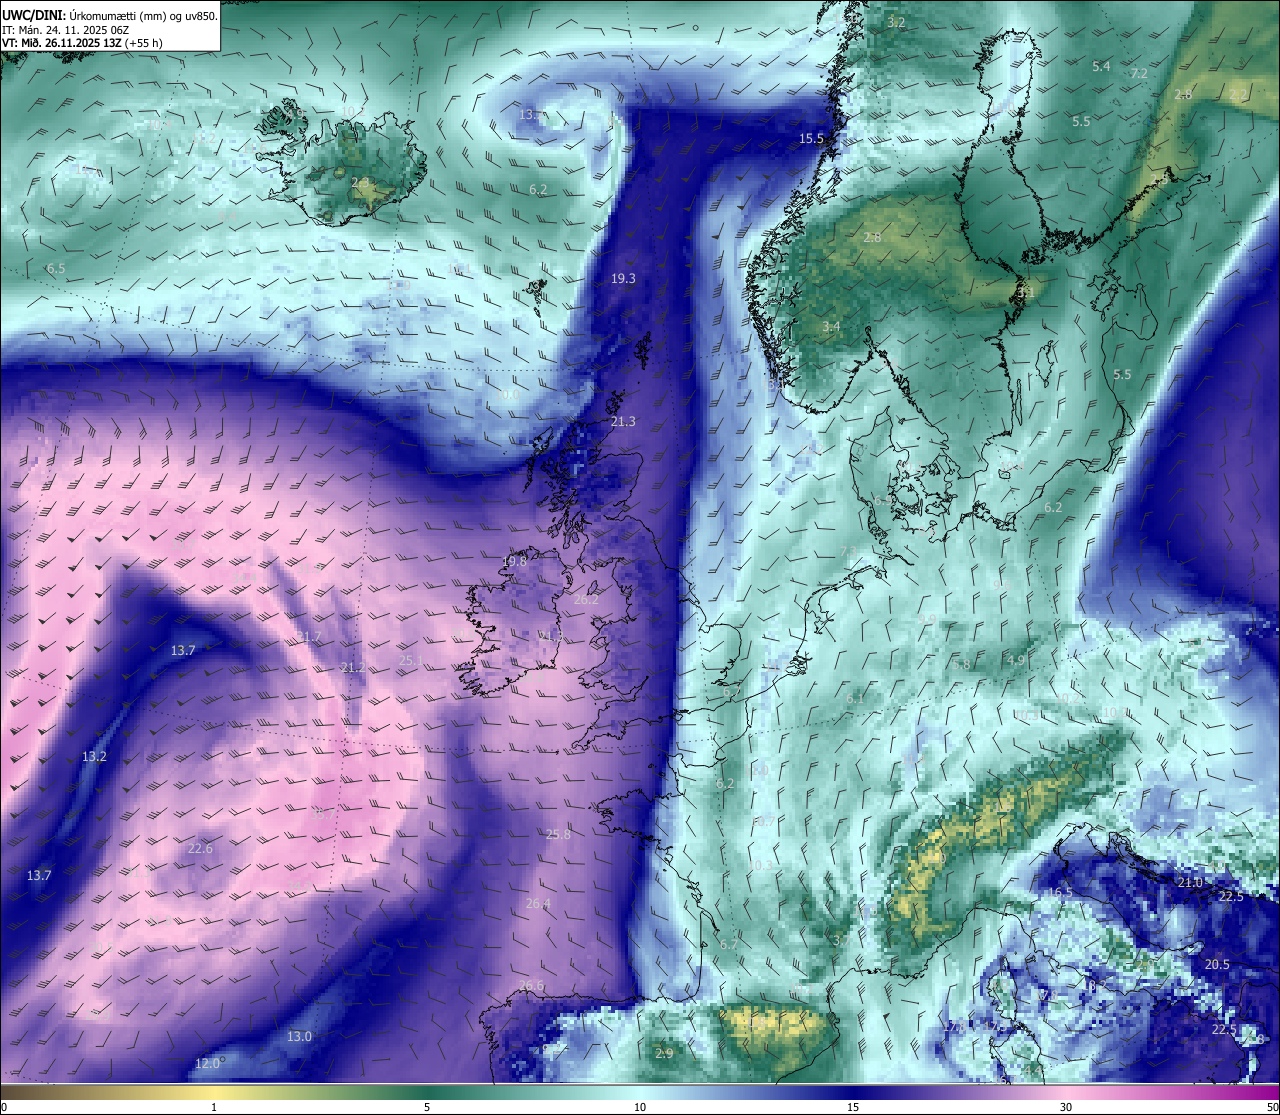Click the 13.2 value in the Atlantic
This screenshot has width=1280, height=1115.
coord(94,757)
